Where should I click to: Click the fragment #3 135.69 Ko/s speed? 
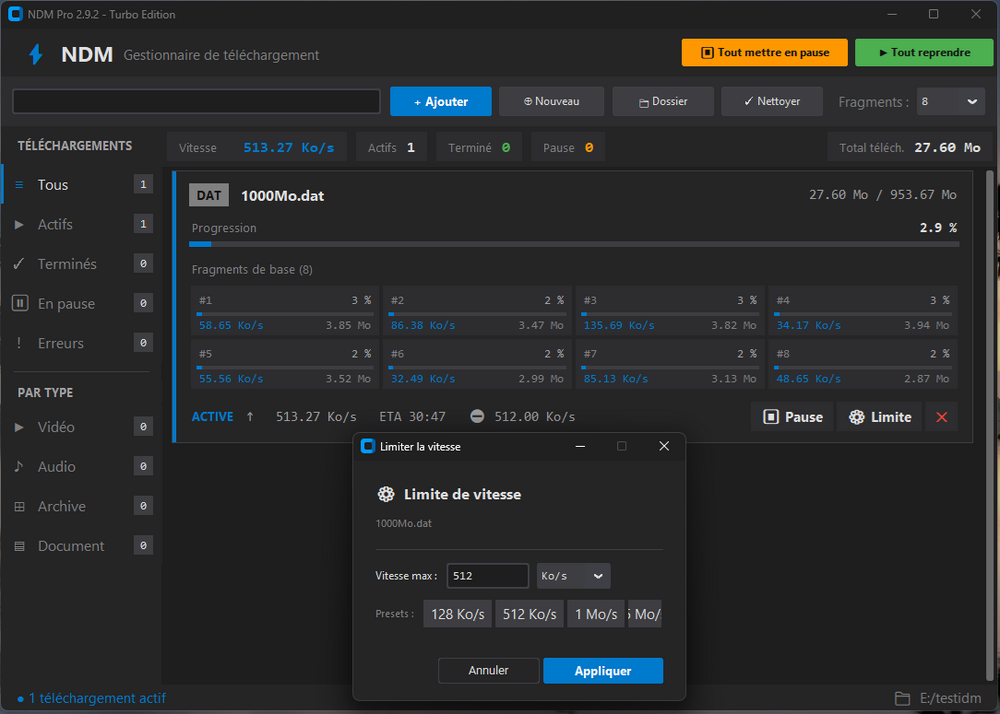point(619,325)
